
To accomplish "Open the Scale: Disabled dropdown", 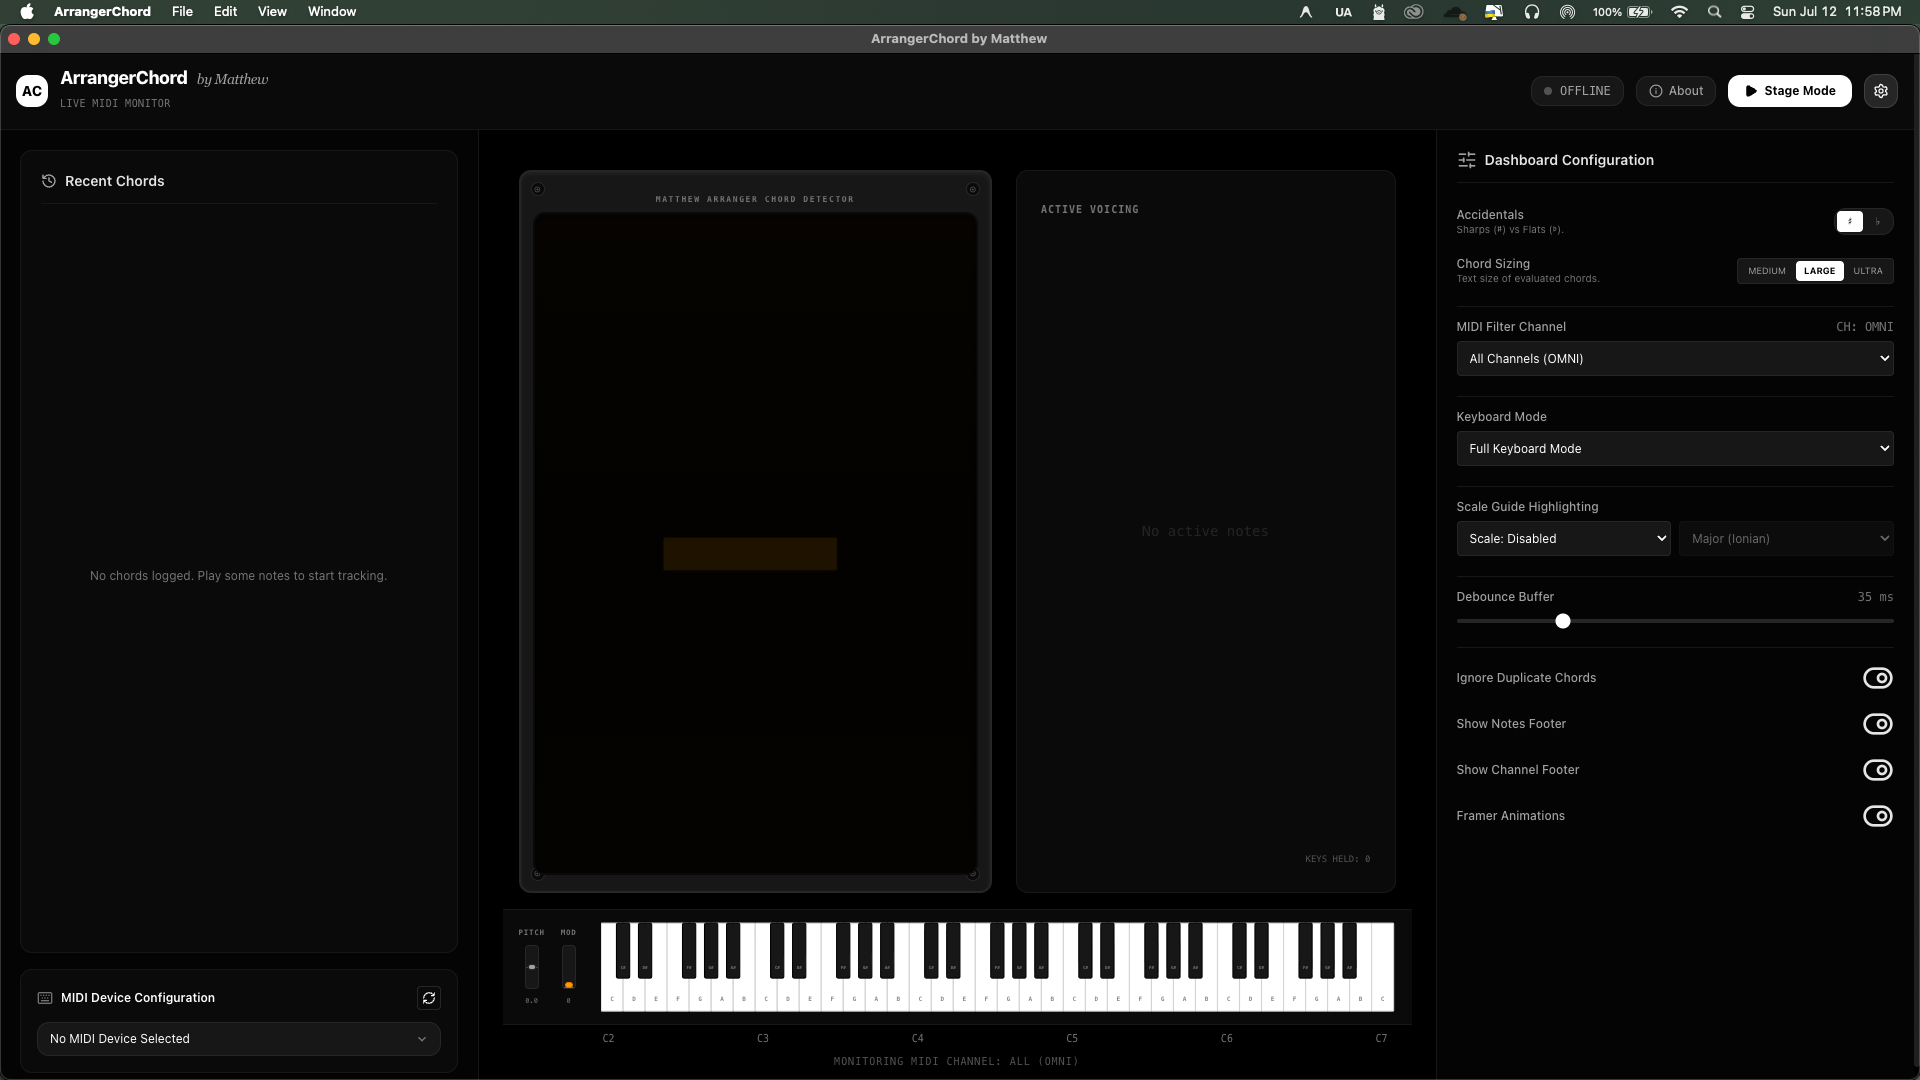I will [x=1563, y=539].
